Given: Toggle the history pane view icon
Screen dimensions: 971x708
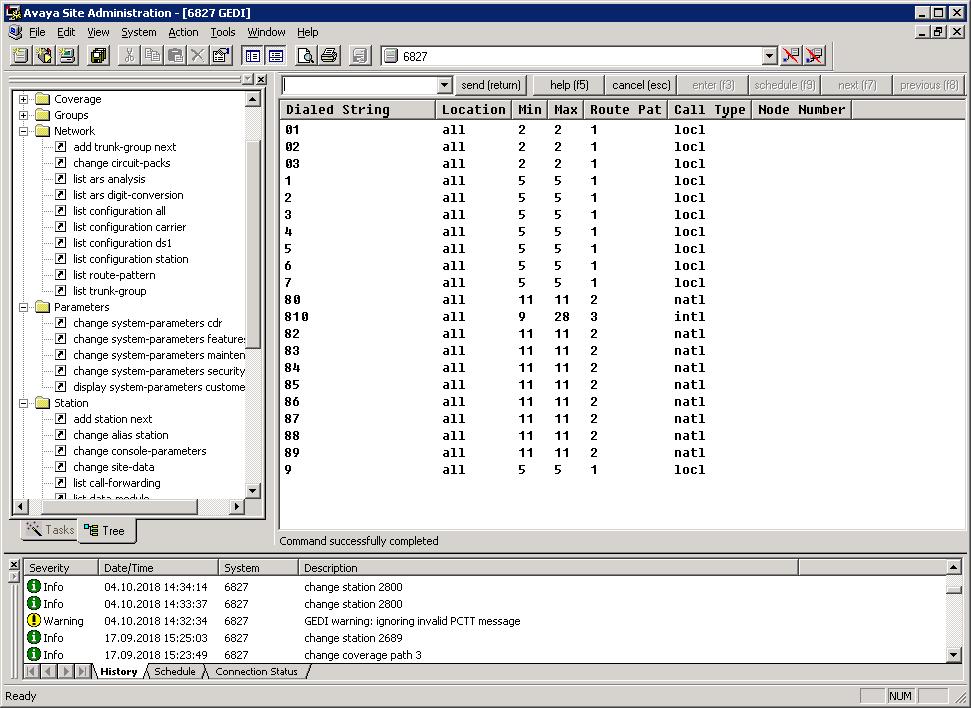Looking at the screenshot, I should point(276,56).
